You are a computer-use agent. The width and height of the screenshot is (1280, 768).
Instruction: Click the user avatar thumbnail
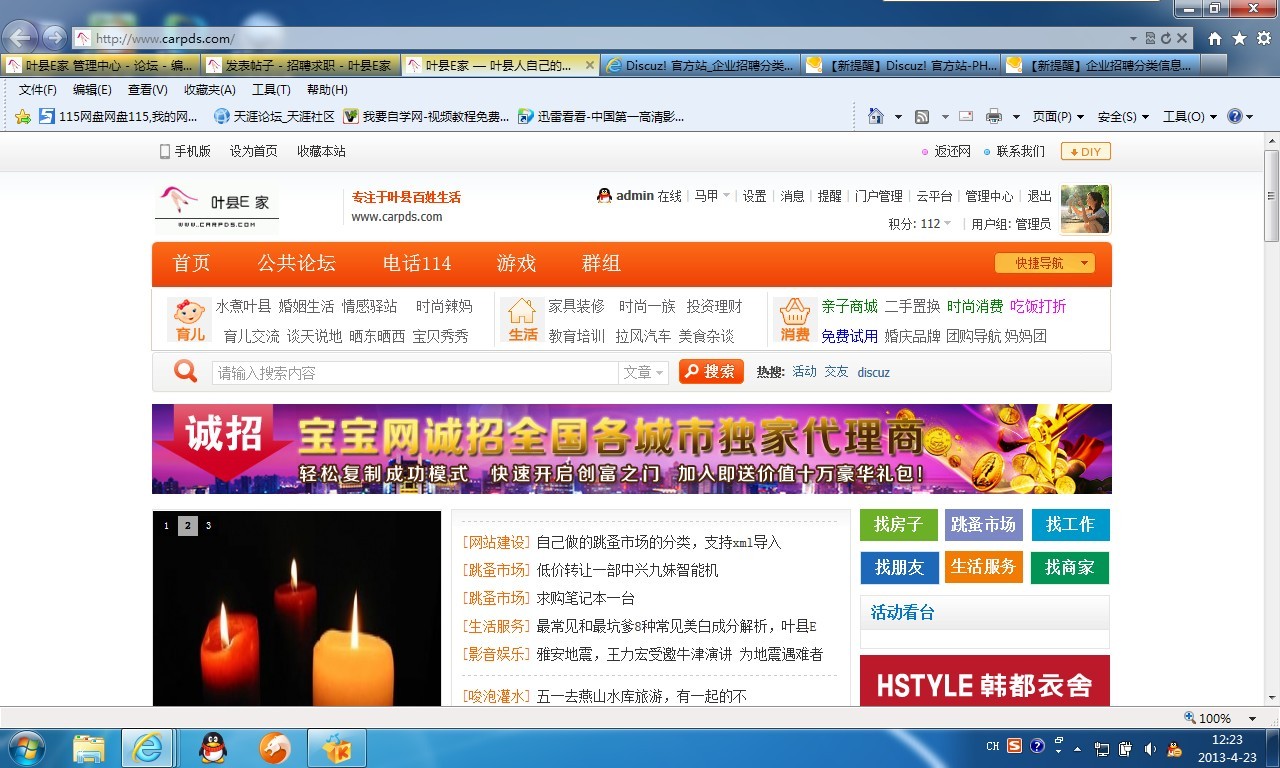click(x=1085, y=209)
